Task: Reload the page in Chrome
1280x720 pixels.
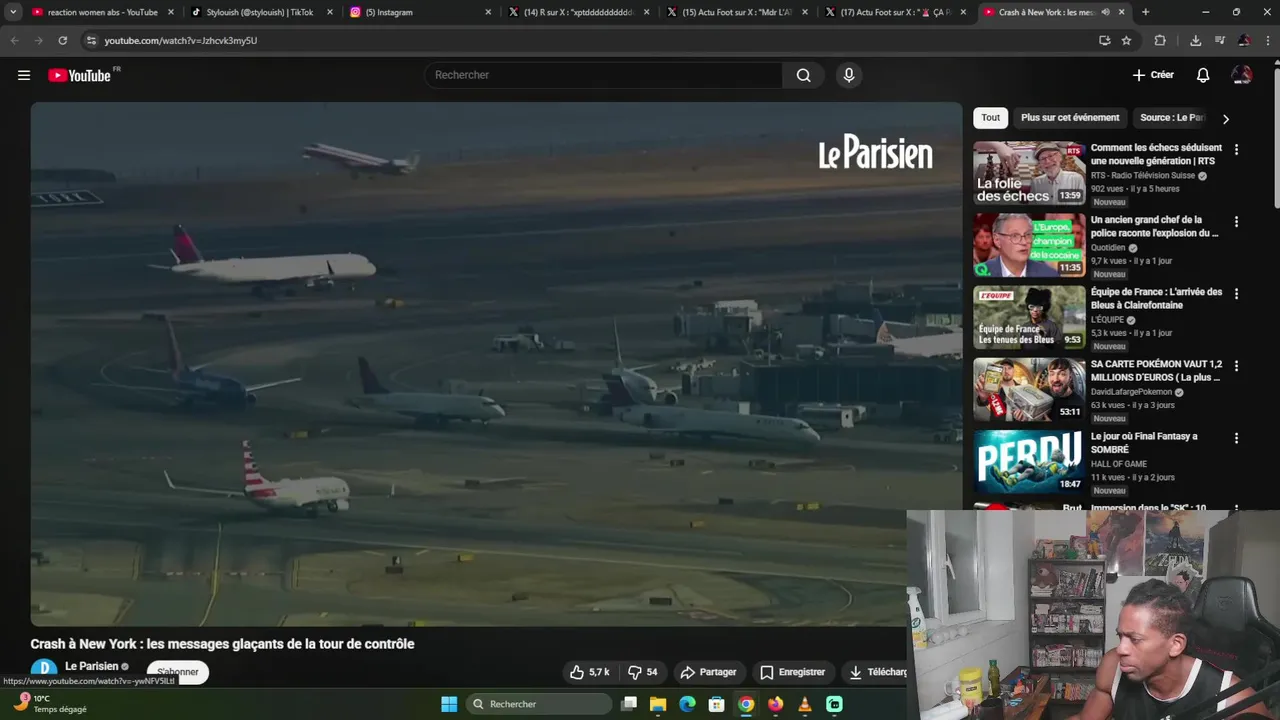Action: tap(62, 40)
